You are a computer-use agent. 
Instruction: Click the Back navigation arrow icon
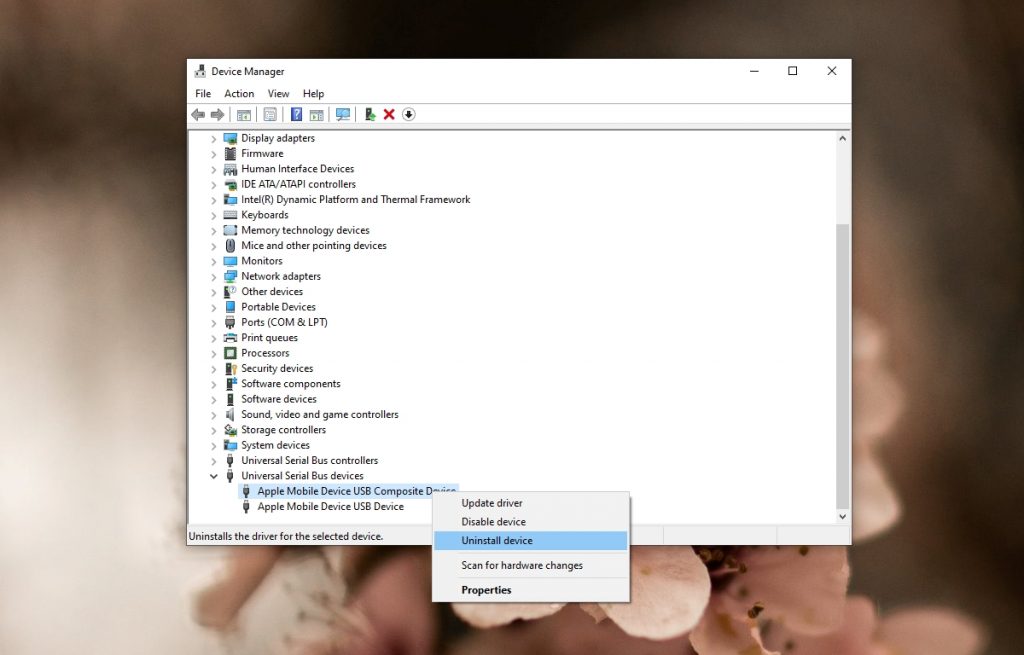coord(197,114)
